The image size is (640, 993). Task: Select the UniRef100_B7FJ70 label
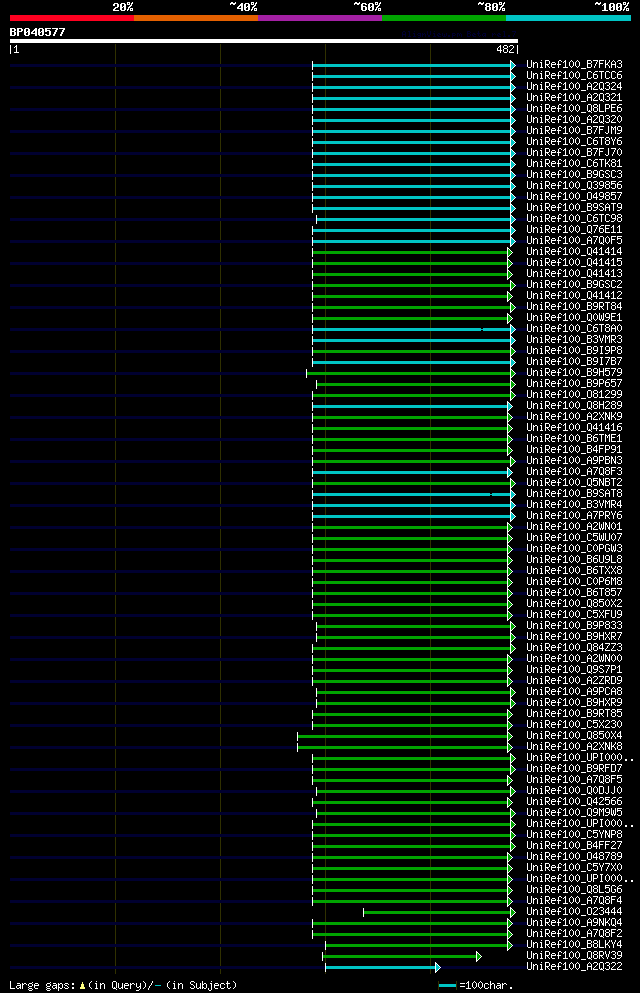(x=574, y=153)
